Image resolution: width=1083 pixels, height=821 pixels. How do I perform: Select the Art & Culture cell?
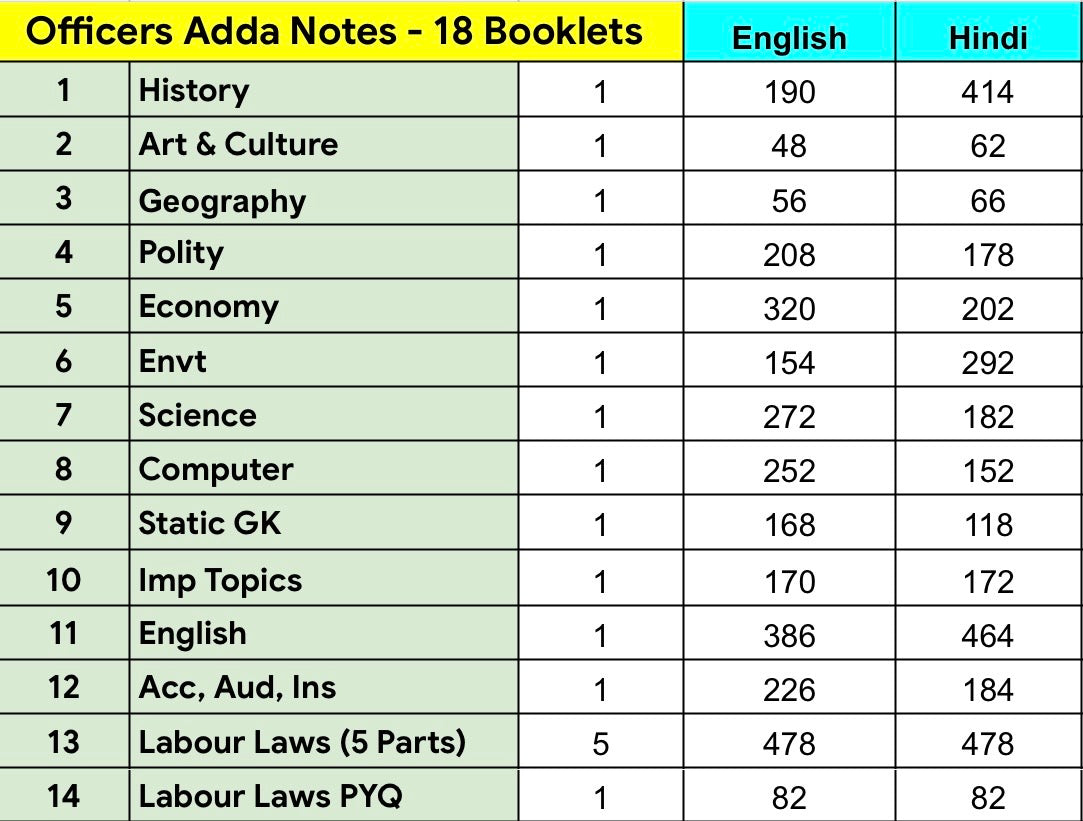pyautogui.click(x=238, y=145)
